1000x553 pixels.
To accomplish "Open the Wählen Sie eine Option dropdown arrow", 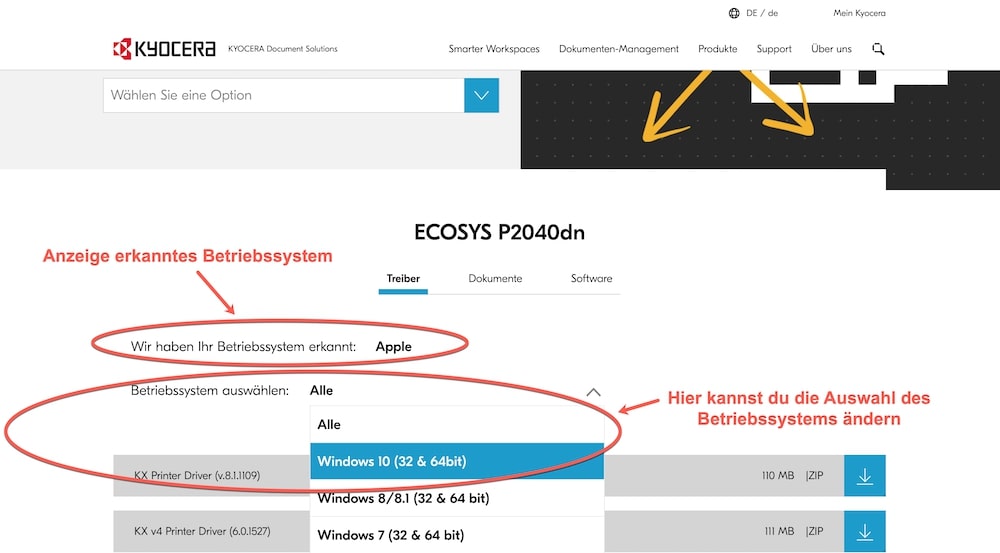I will [482, 95].
